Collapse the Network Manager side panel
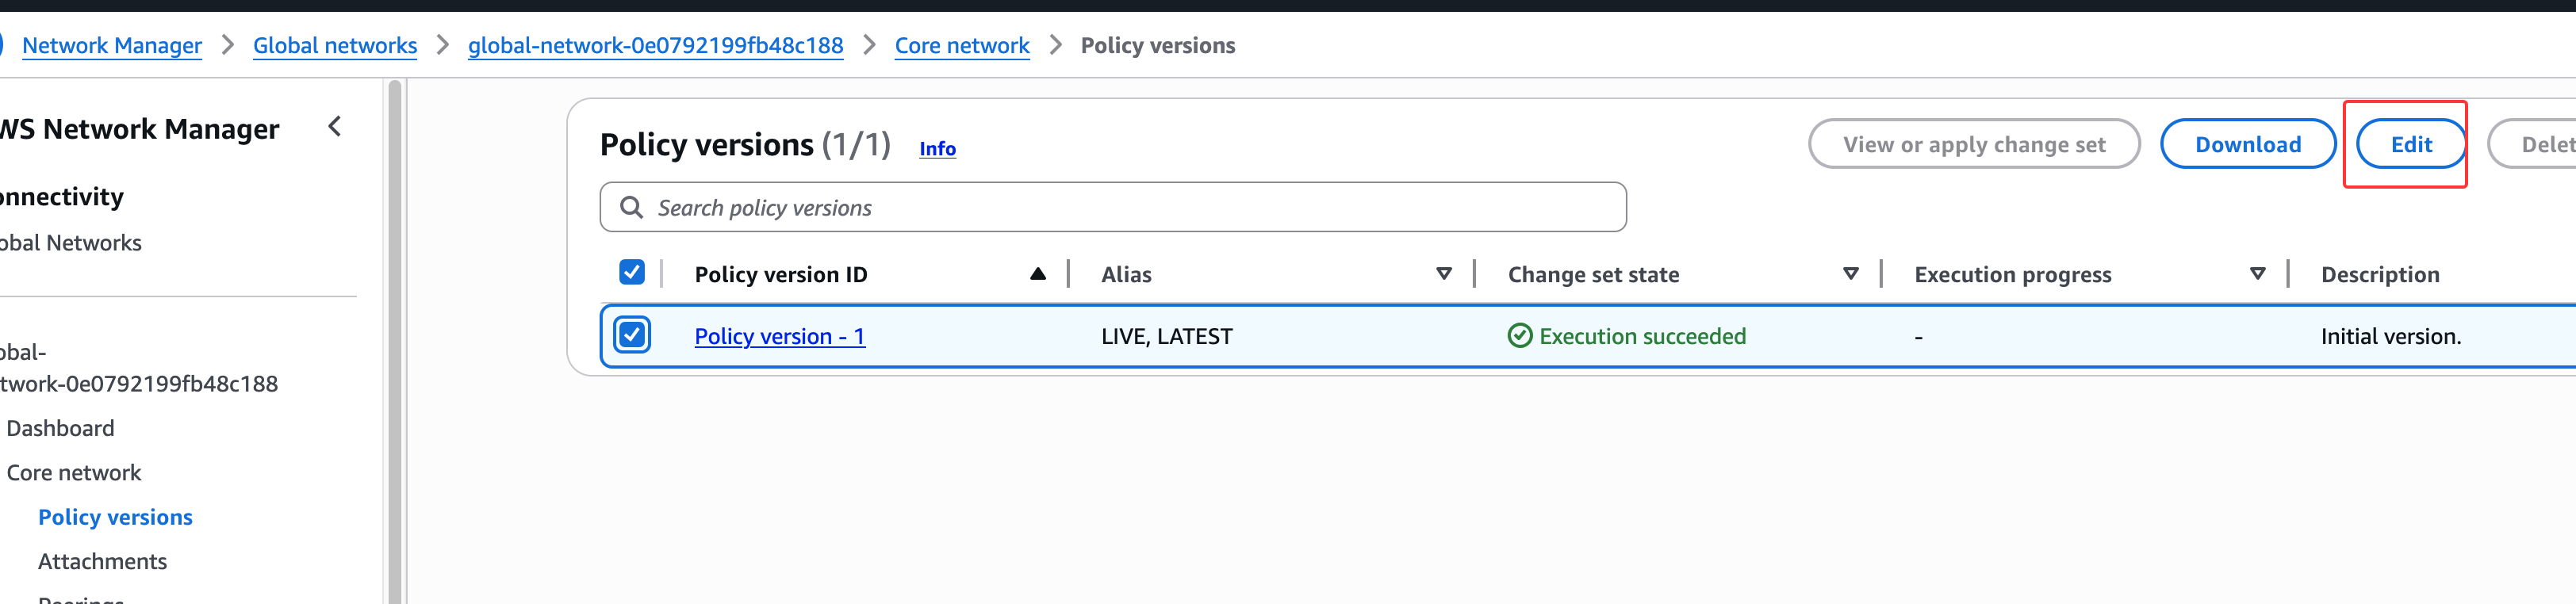This screenshot has height=604, width=2576. (x=335, y=127)
